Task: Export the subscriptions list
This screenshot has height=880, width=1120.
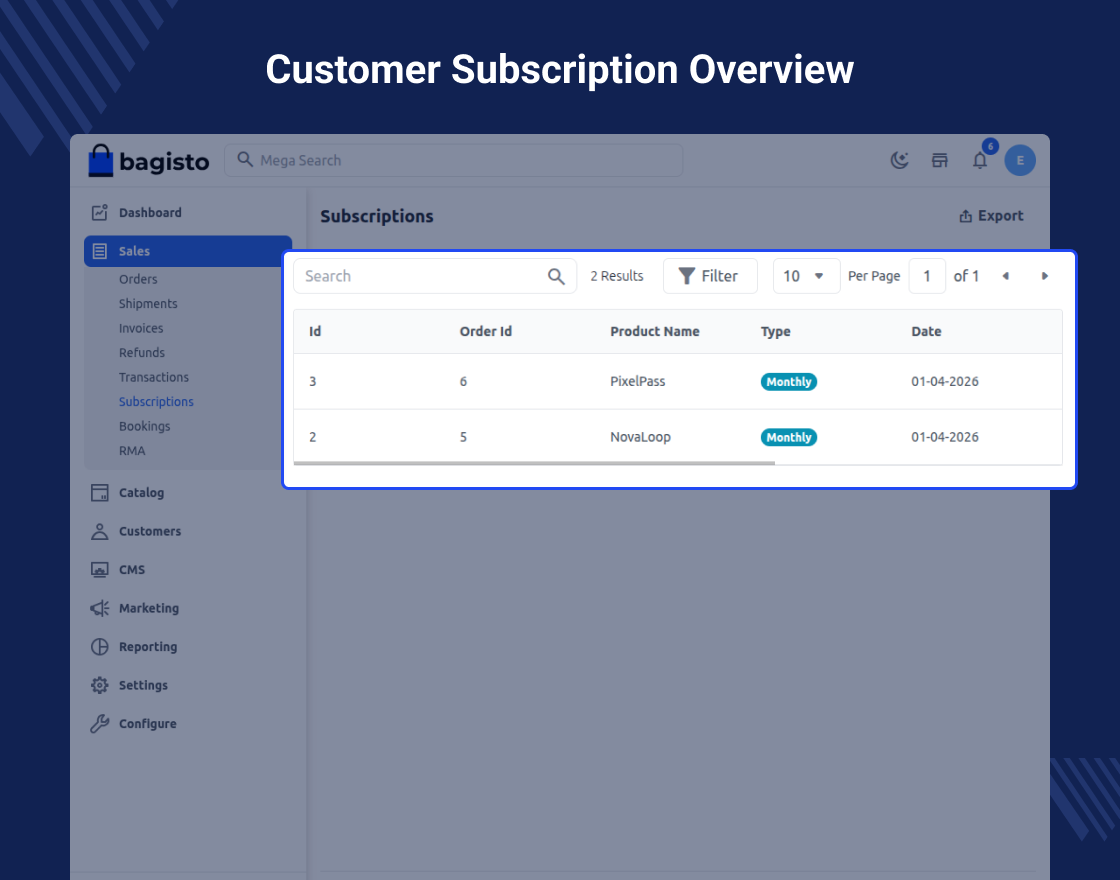Action: pos(991,216)
